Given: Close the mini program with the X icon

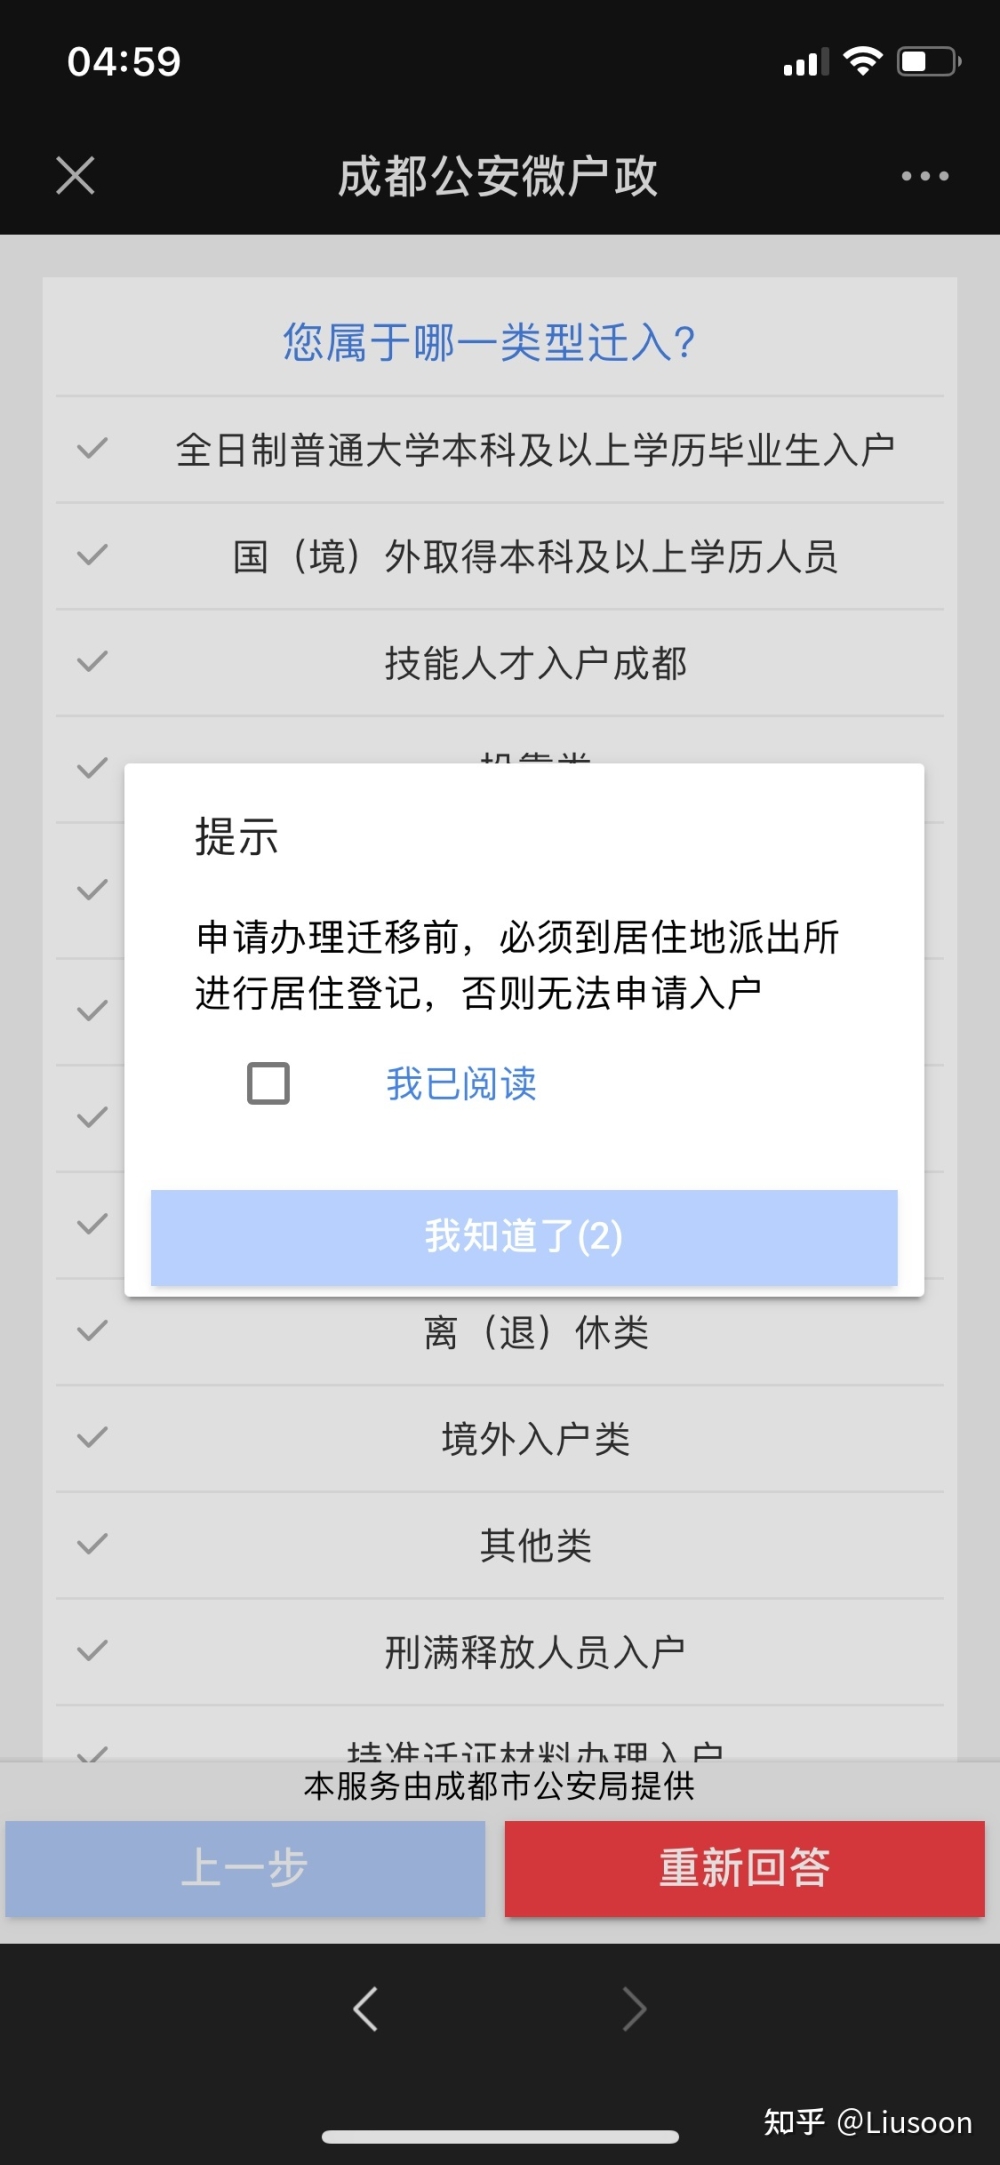Looking at the screenshot, I should tap(75, 176).
